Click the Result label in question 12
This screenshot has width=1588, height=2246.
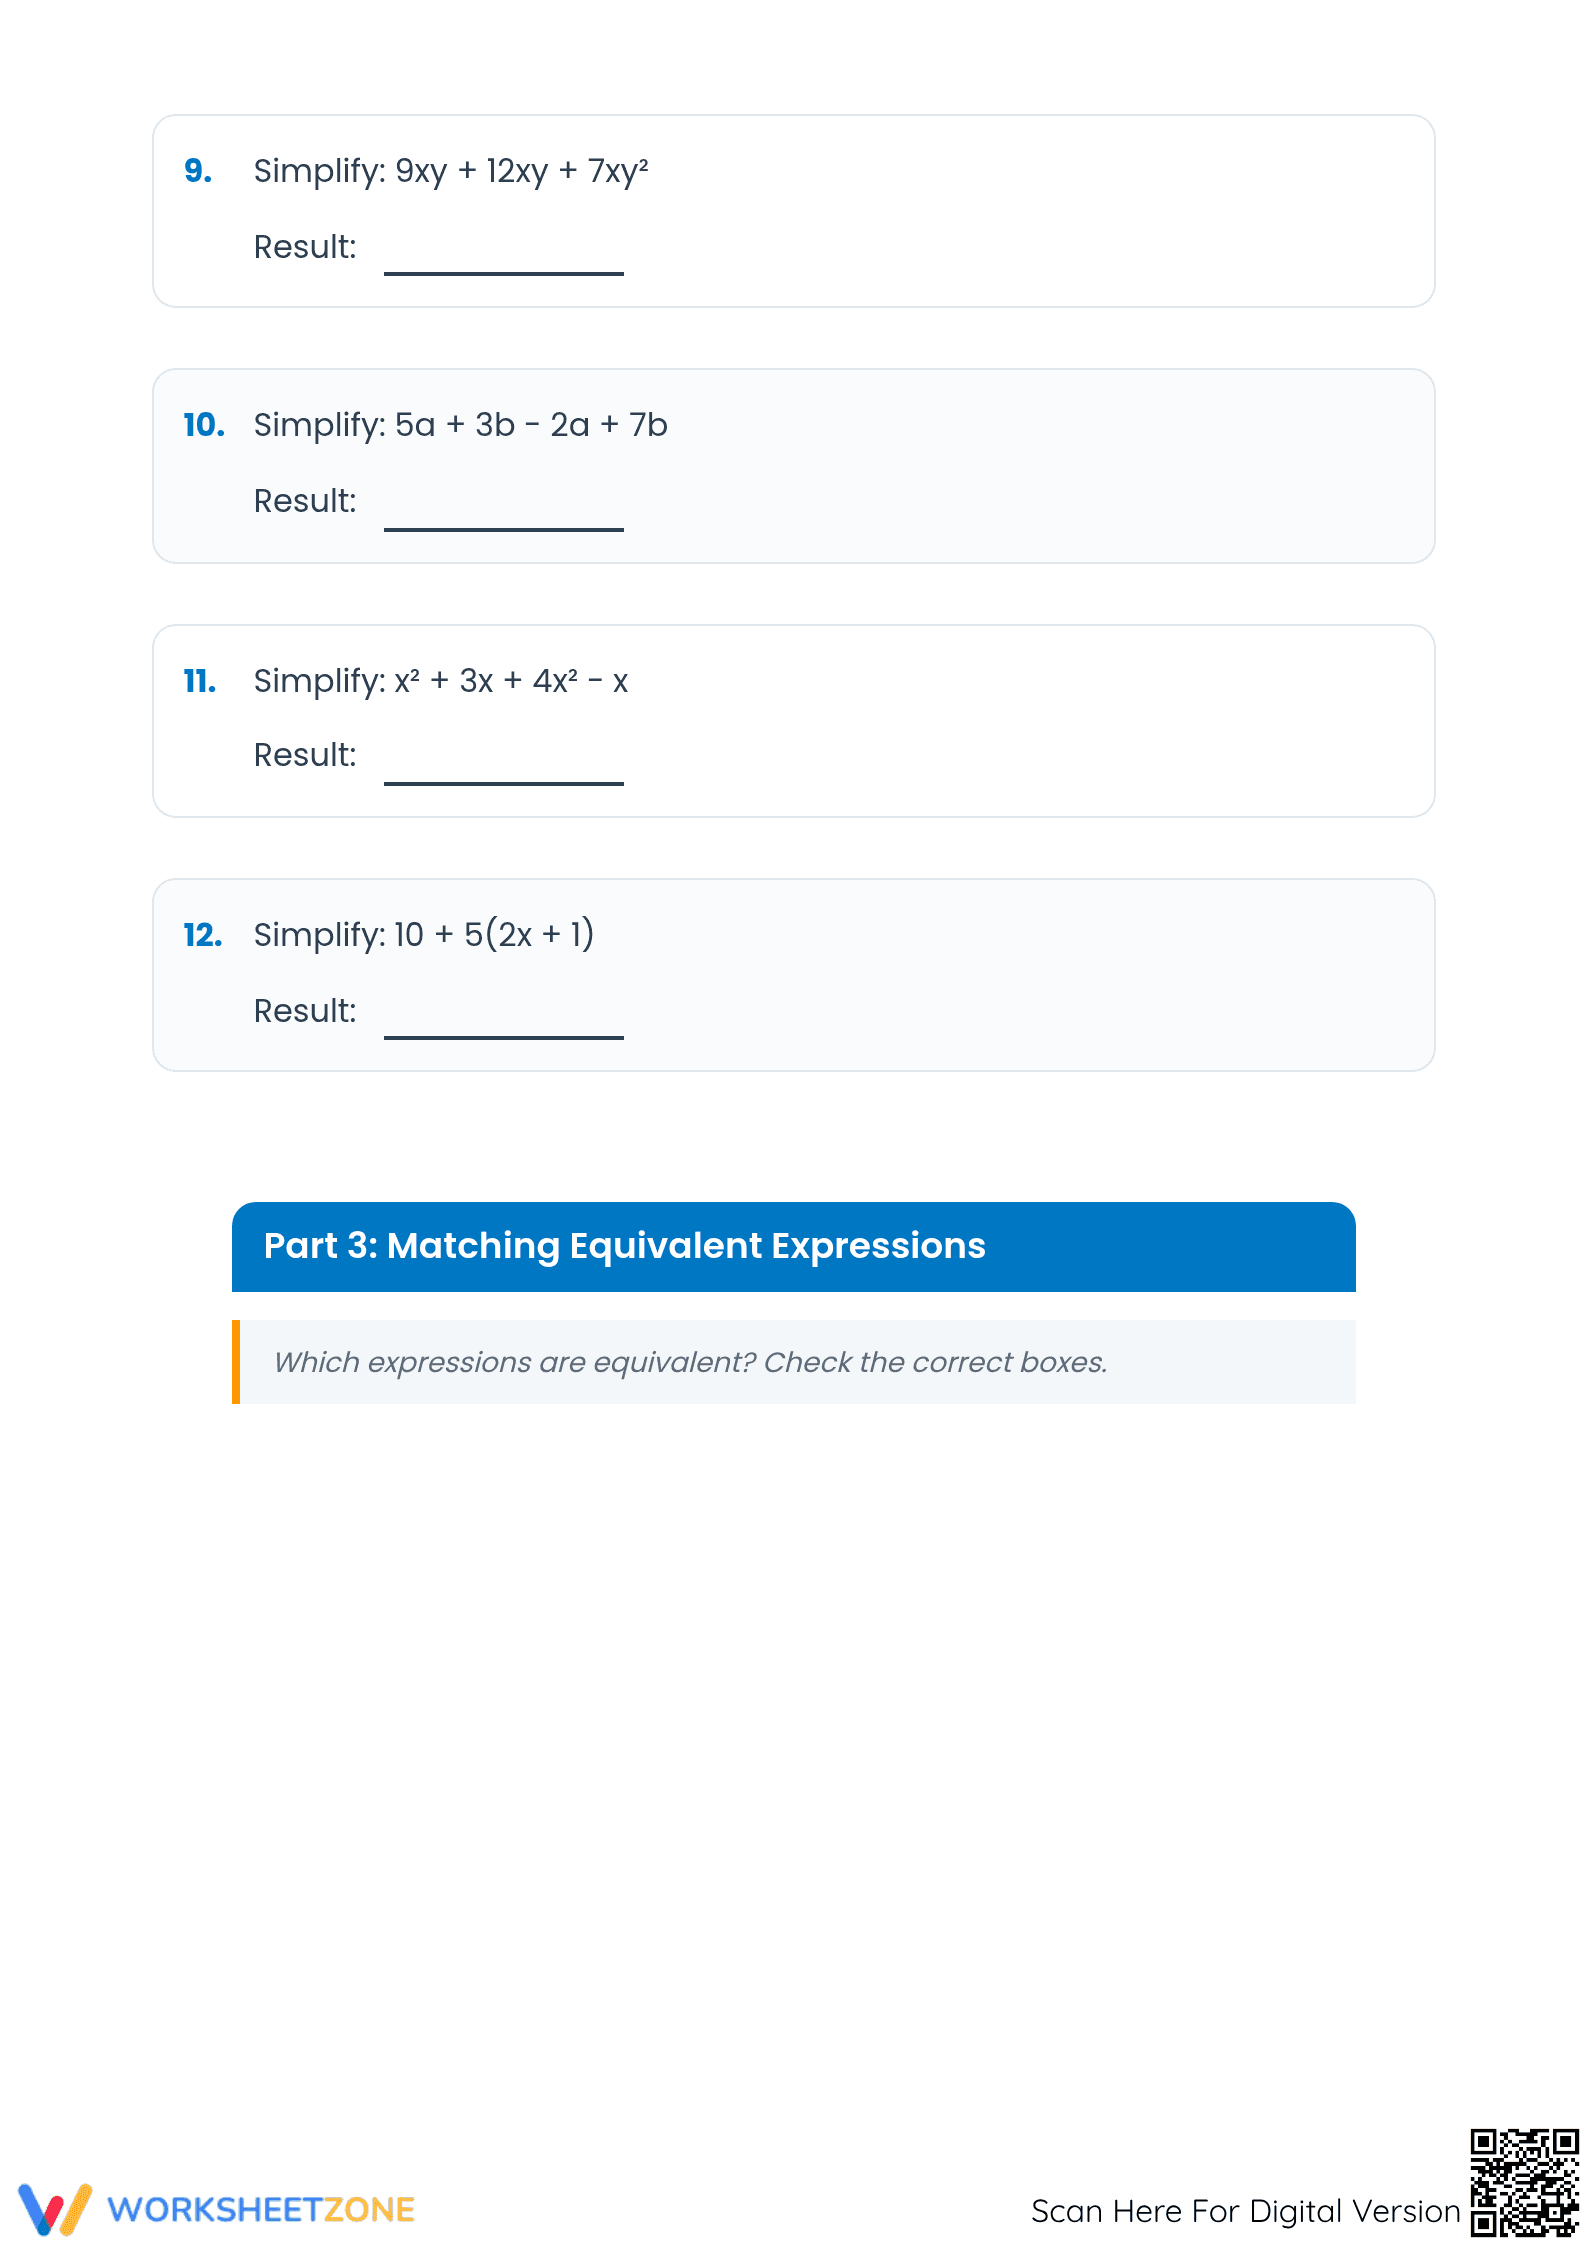[305, 1011]
